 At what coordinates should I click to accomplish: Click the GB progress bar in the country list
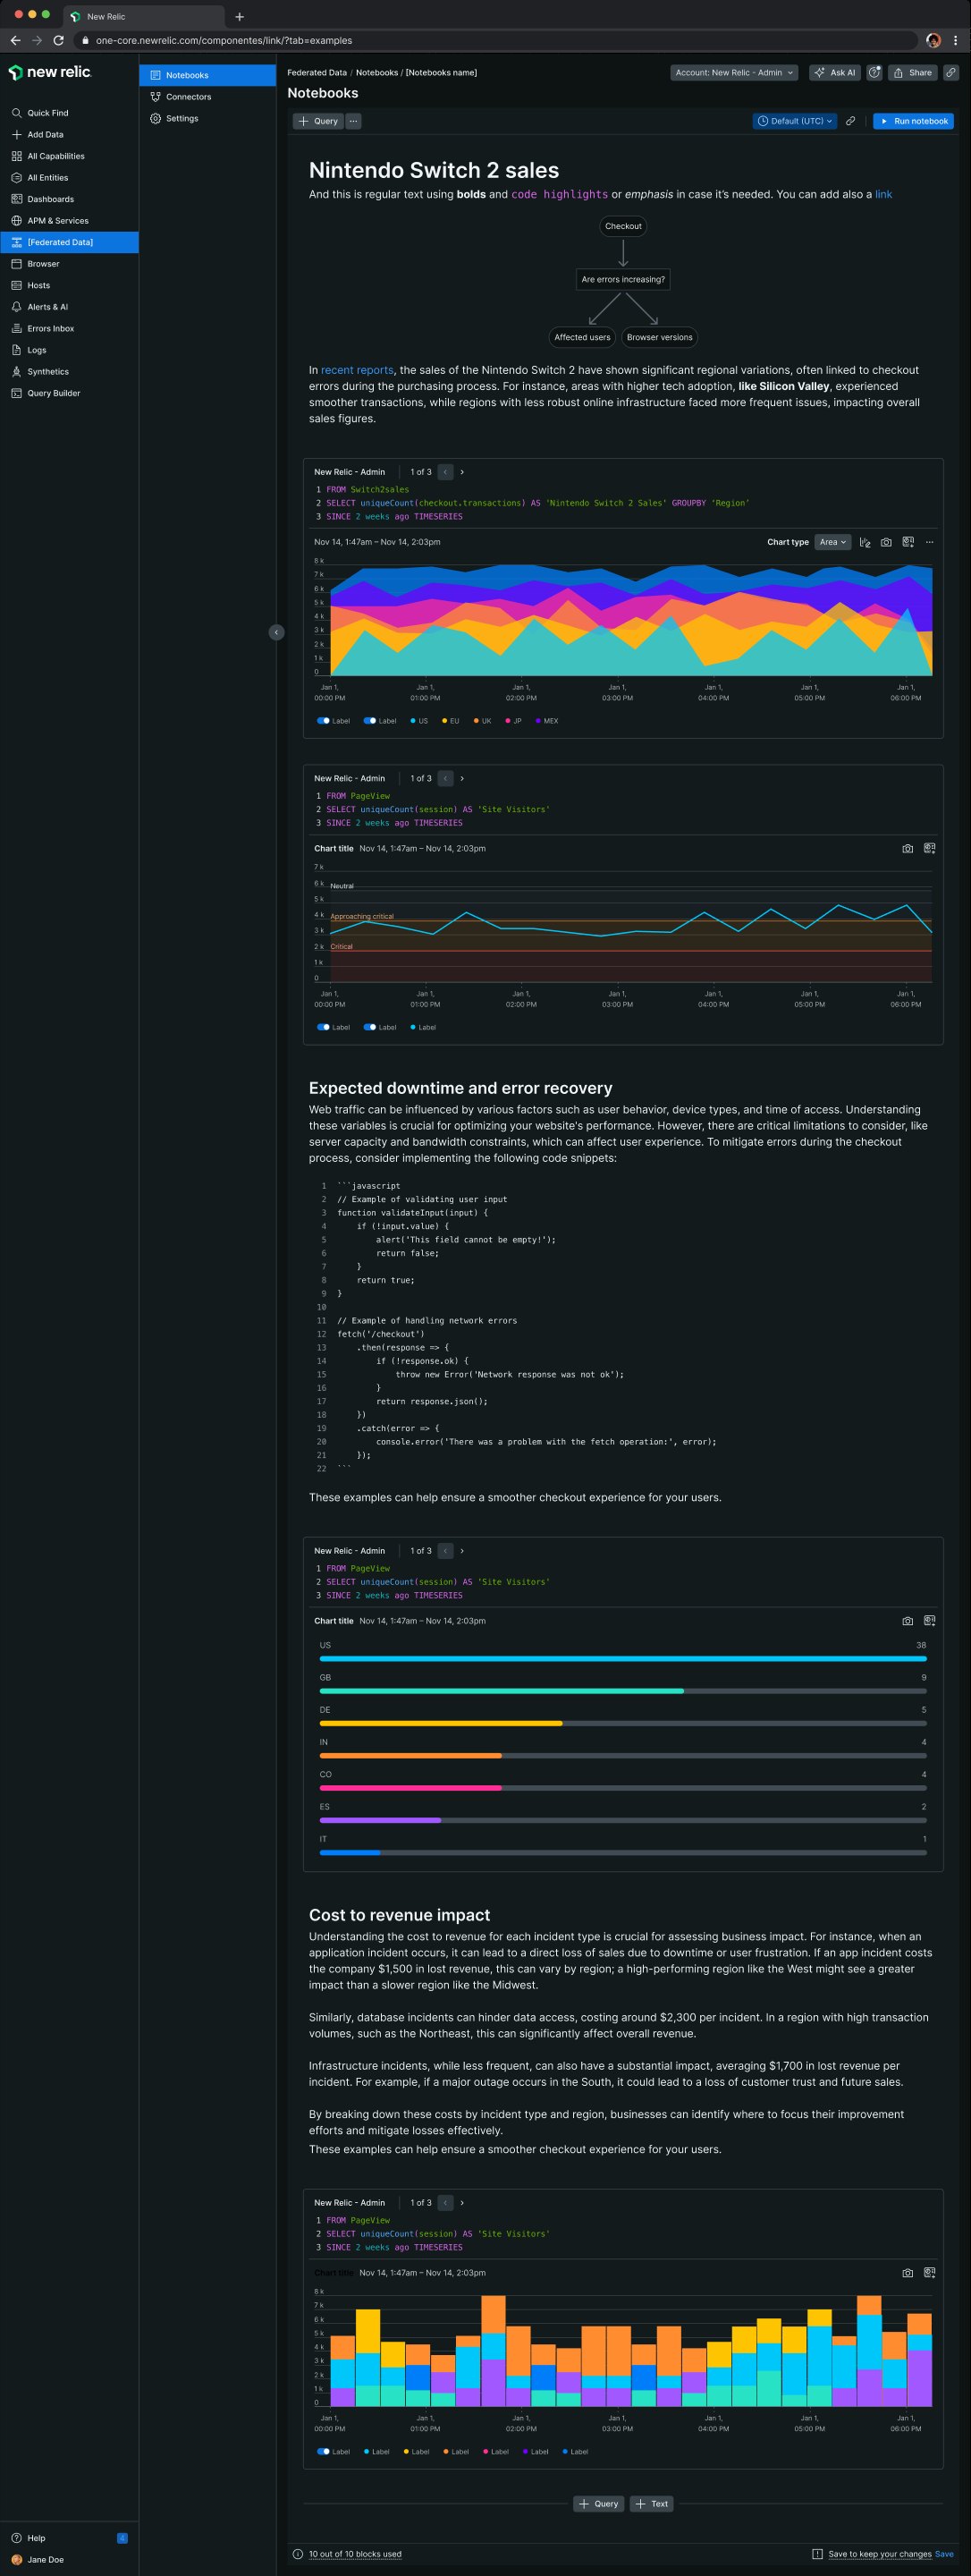(623, 1690)
